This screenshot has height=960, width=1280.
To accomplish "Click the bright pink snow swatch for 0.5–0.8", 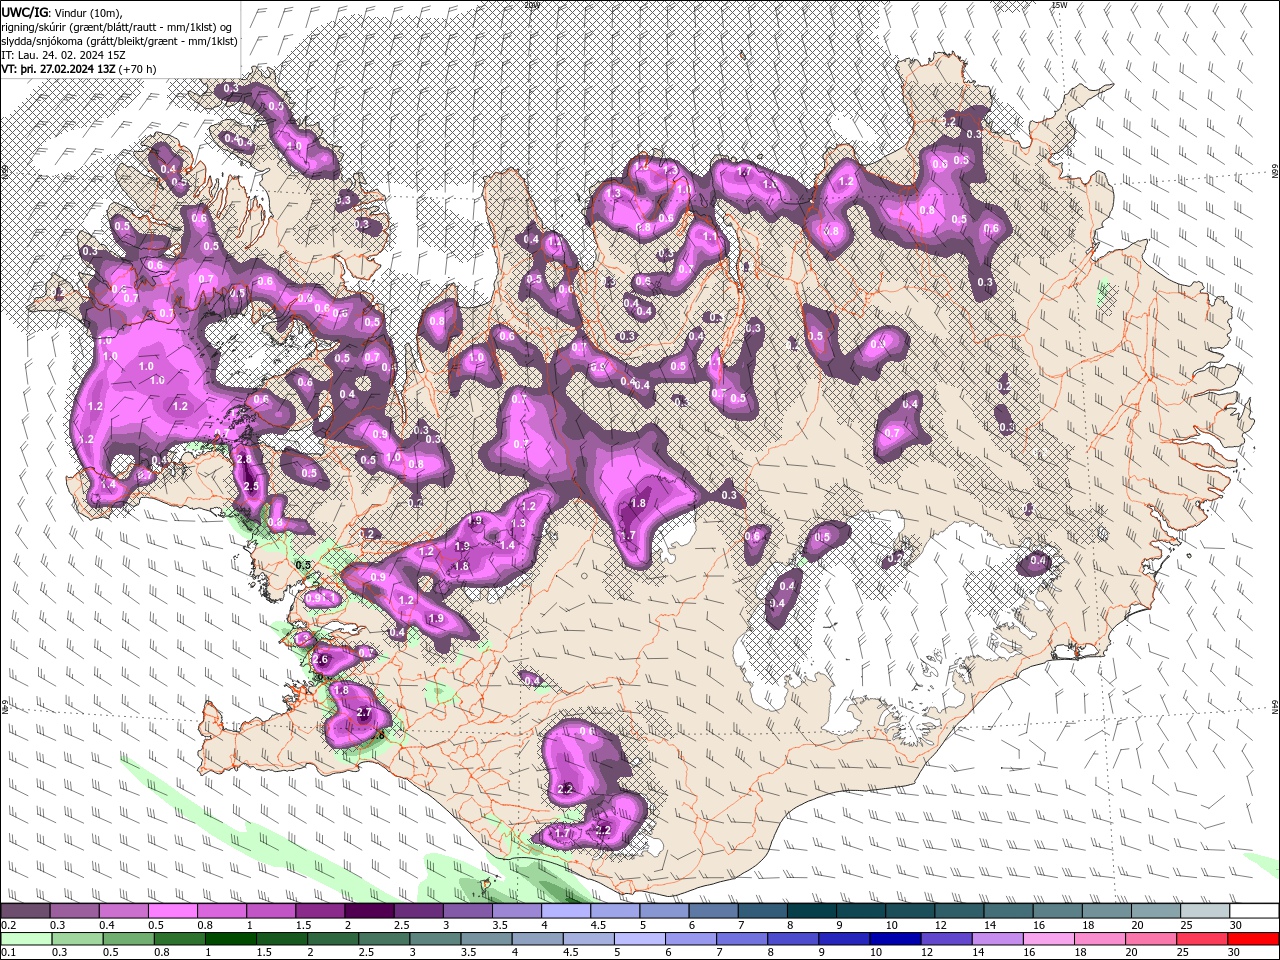I will (172, 910).
